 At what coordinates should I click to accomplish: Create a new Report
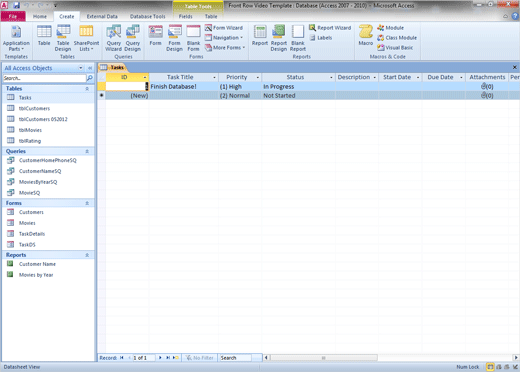(x=260, y=36)
